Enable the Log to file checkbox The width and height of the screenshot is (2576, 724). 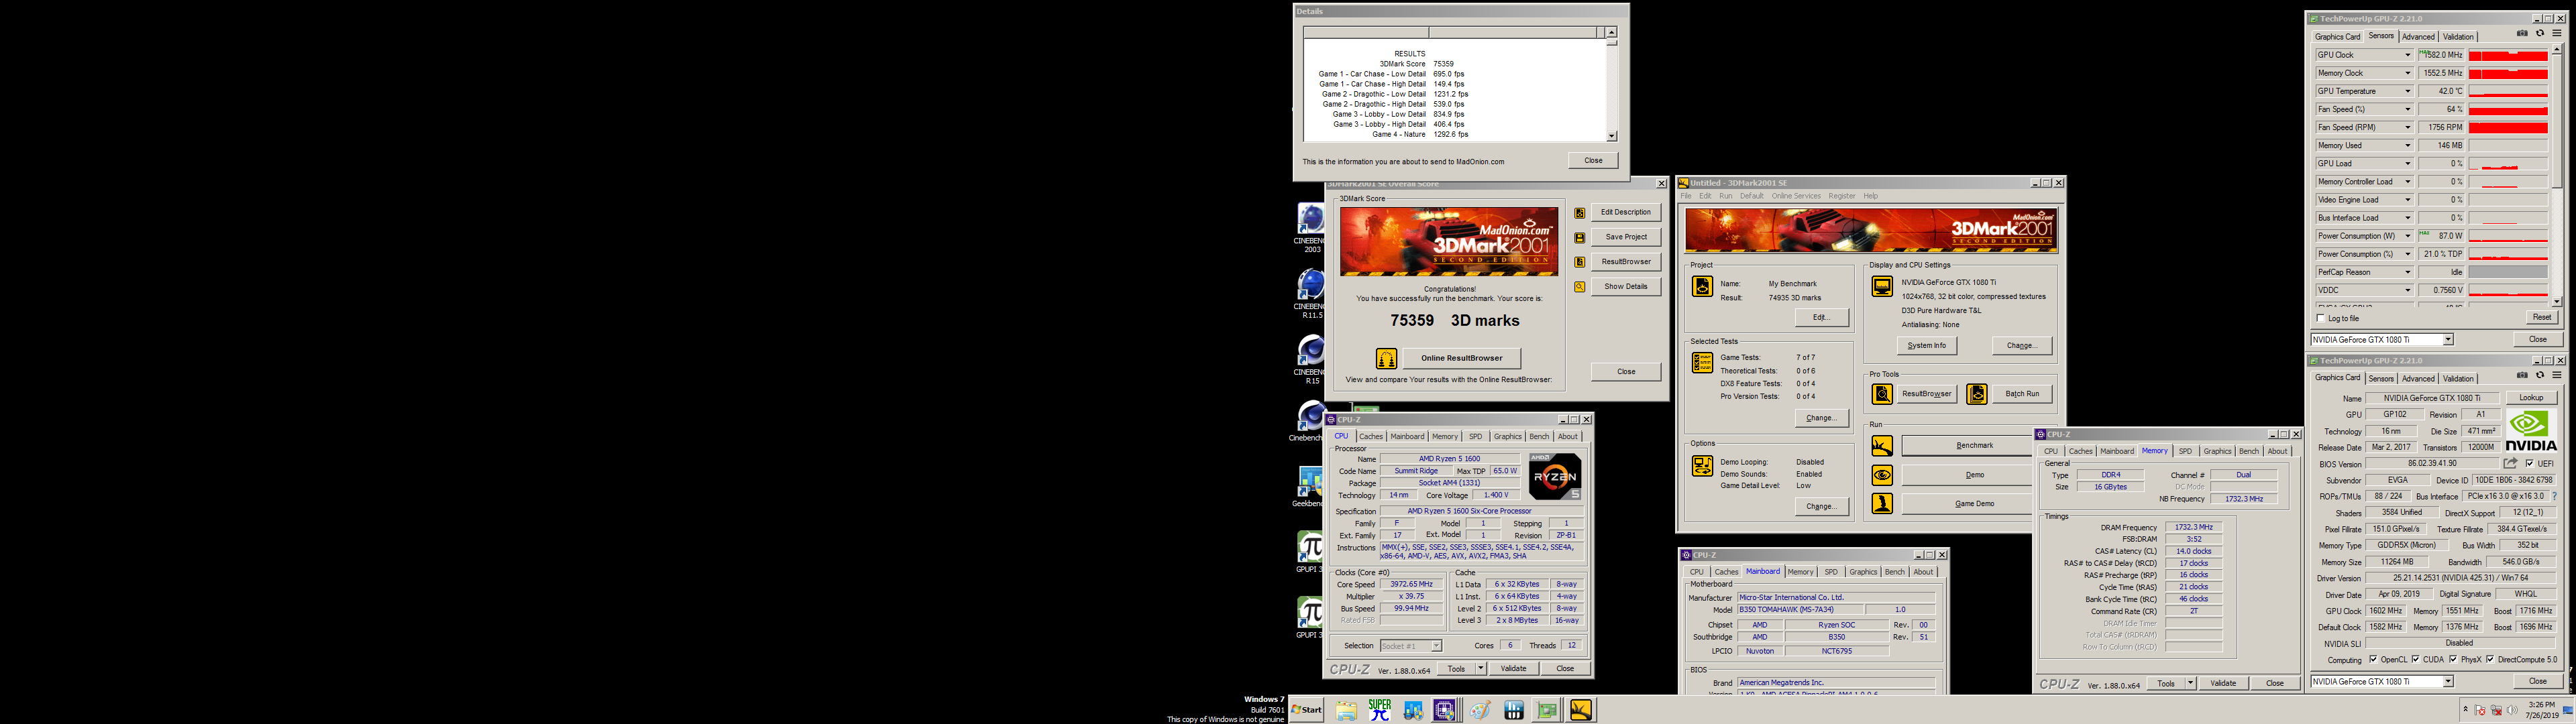[2321, 319]
